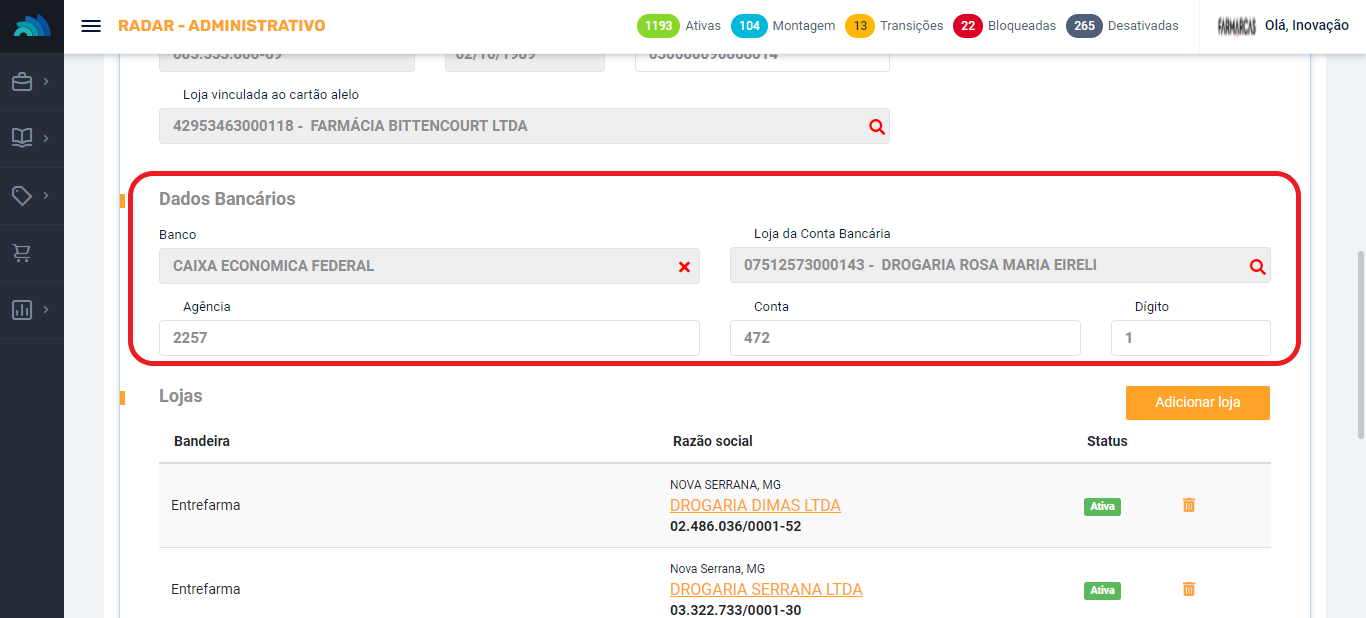Expand the book menu chevron
The height and width of the screenshot is (618, 1366).
click(x=46, y=138)
